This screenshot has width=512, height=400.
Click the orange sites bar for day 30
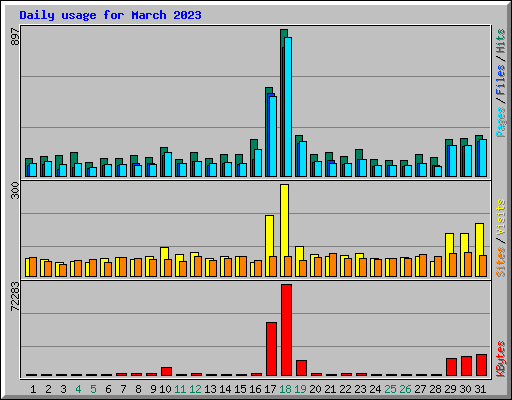[468, 264]
